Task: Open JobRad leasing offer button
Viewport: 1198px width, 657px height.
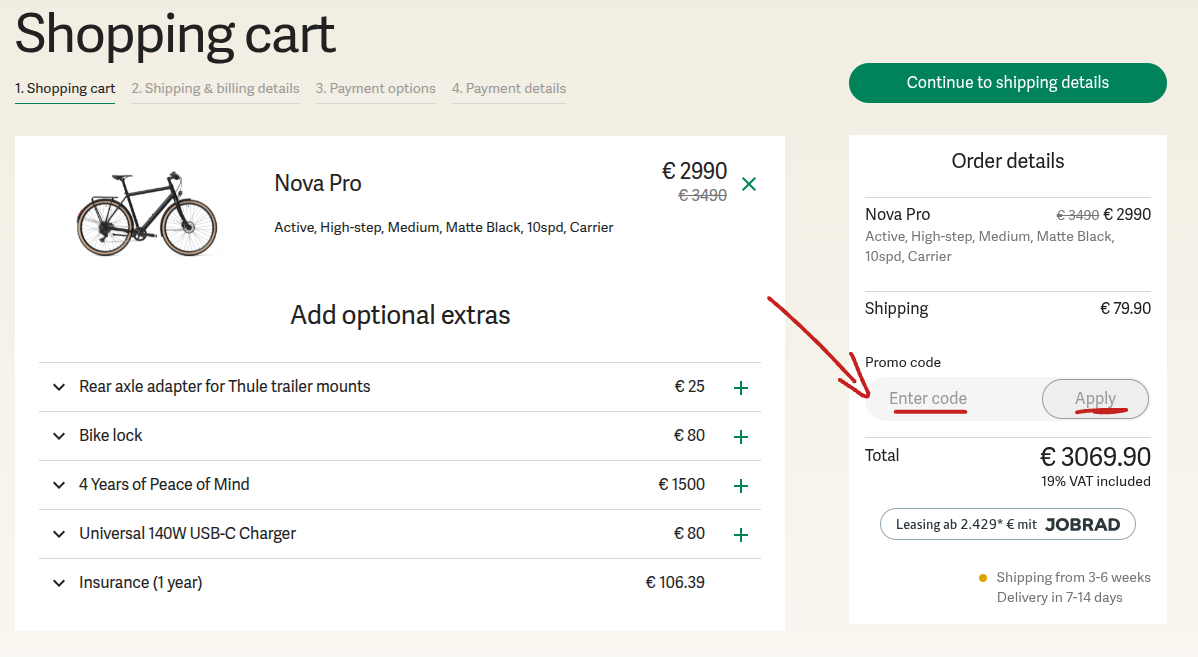Action: [x=1007, y=525]
